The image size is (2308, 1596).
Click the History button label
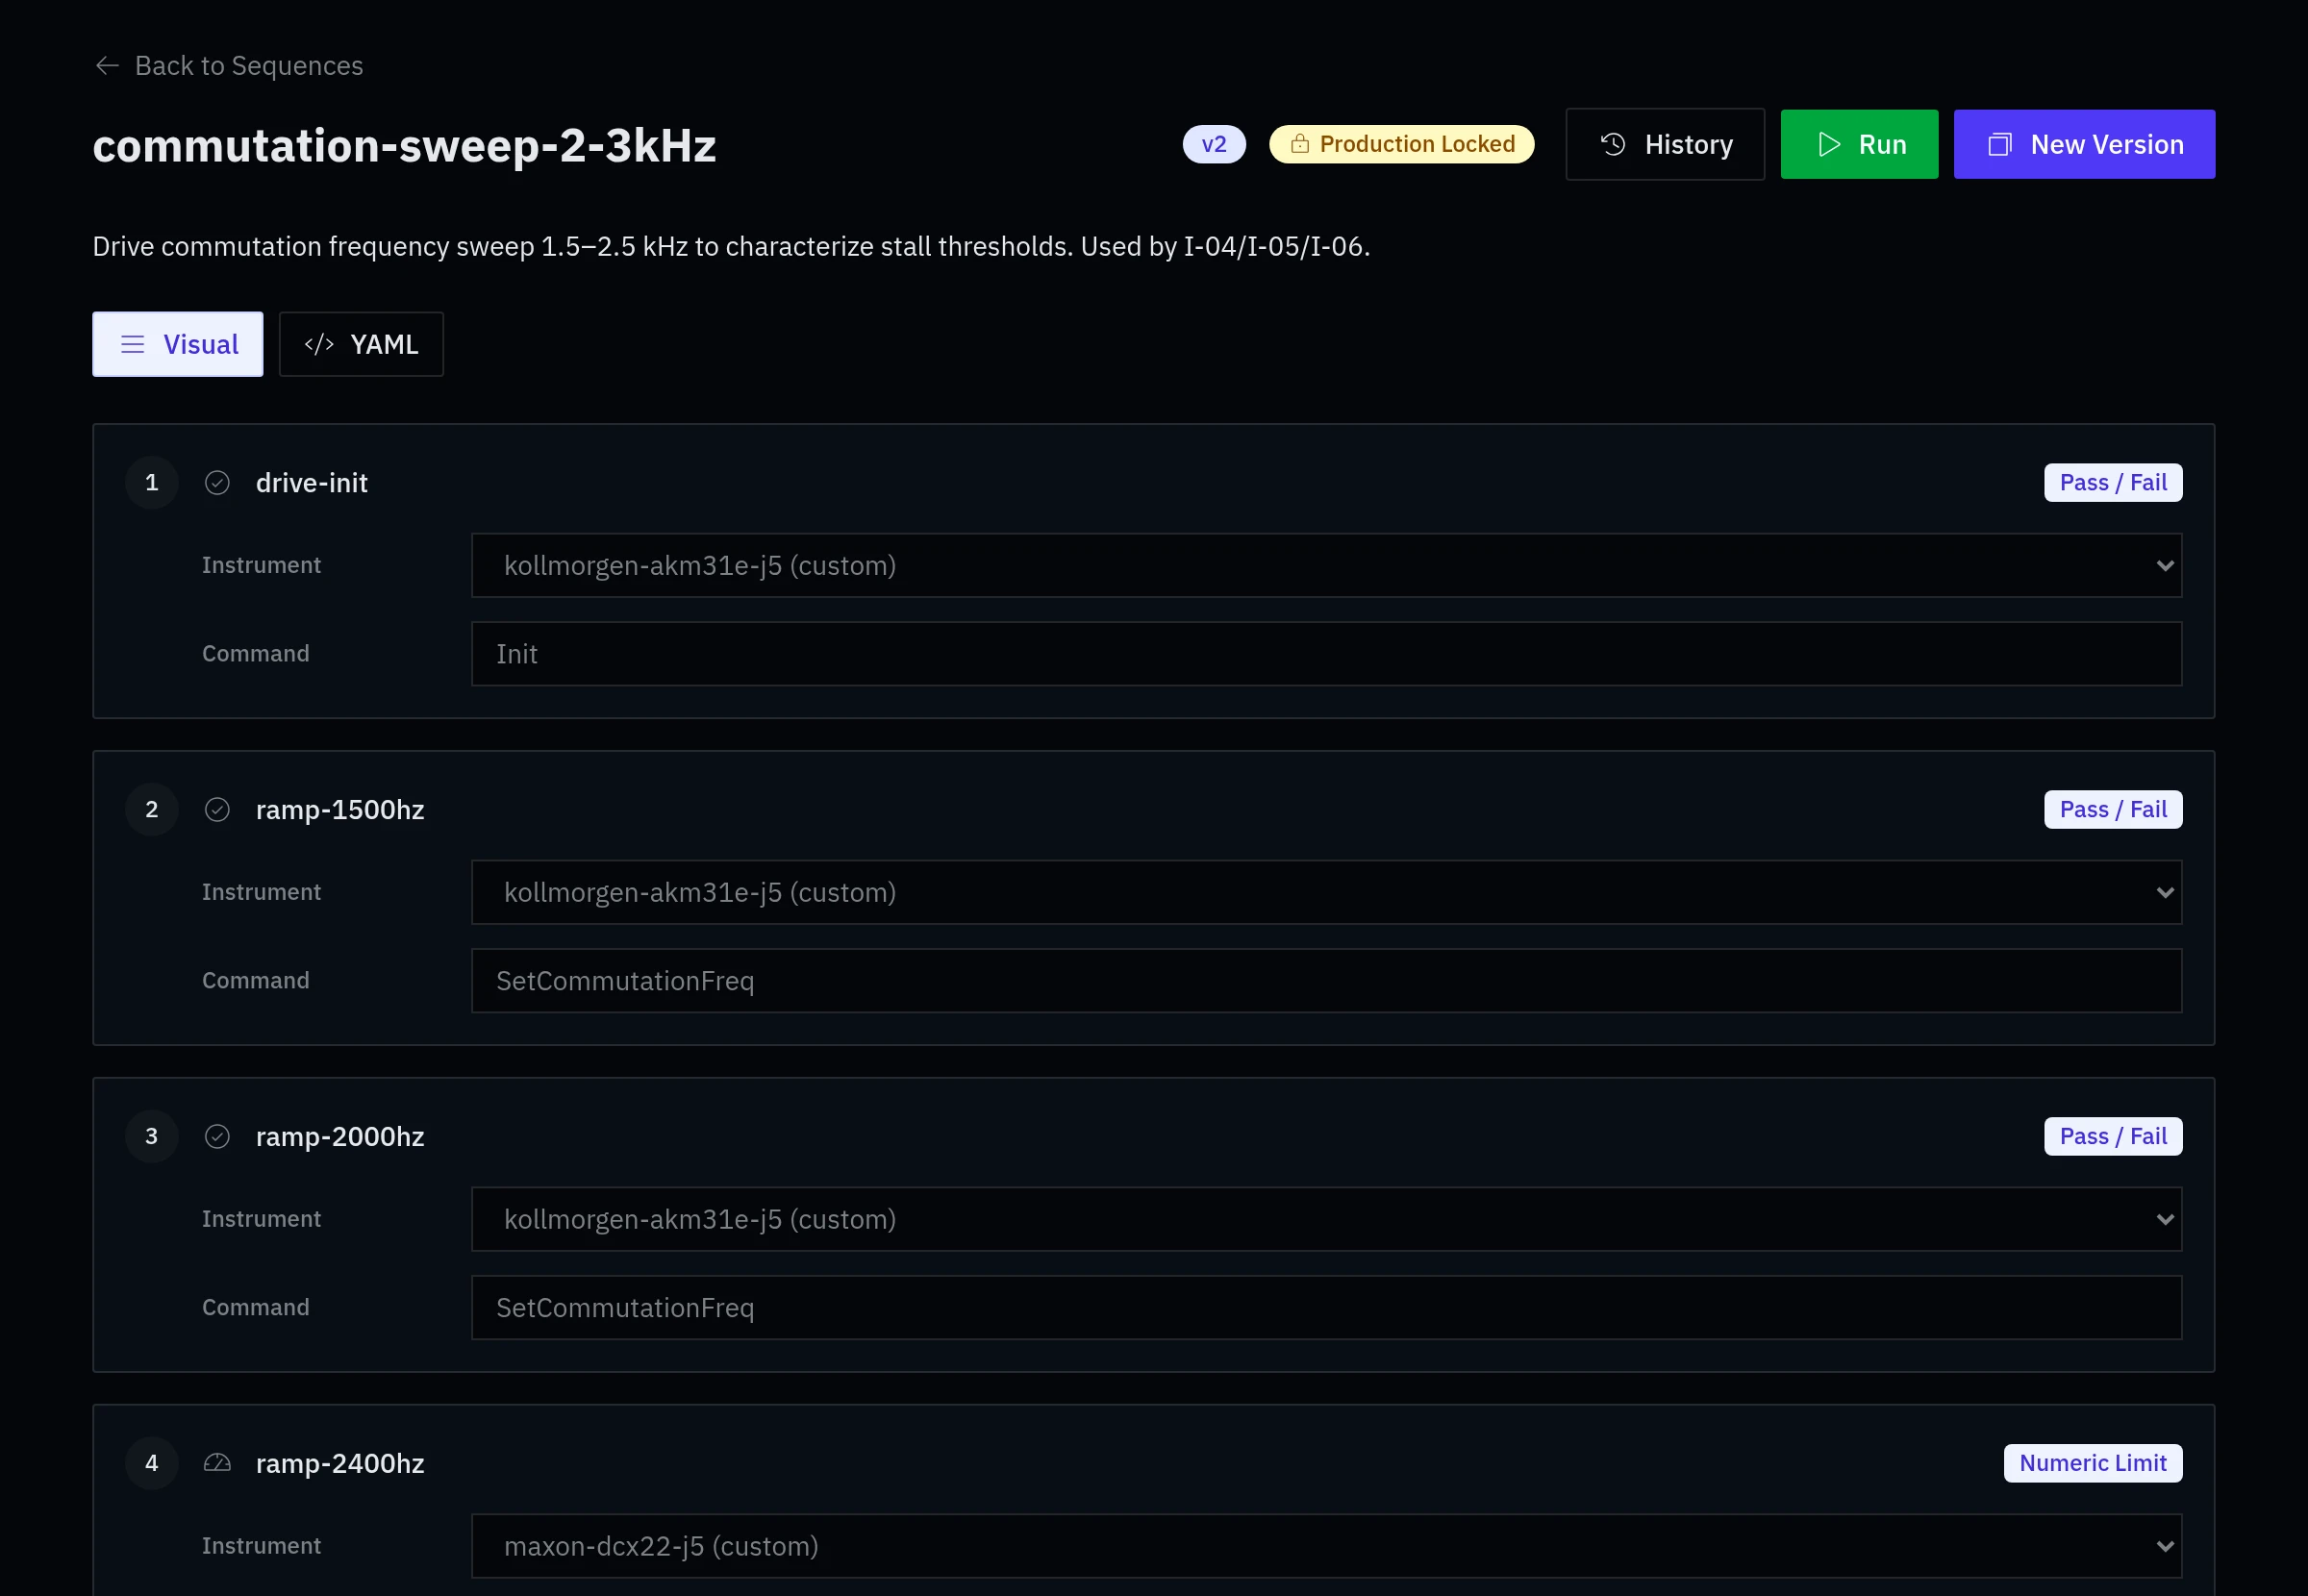click(1688, 145)
